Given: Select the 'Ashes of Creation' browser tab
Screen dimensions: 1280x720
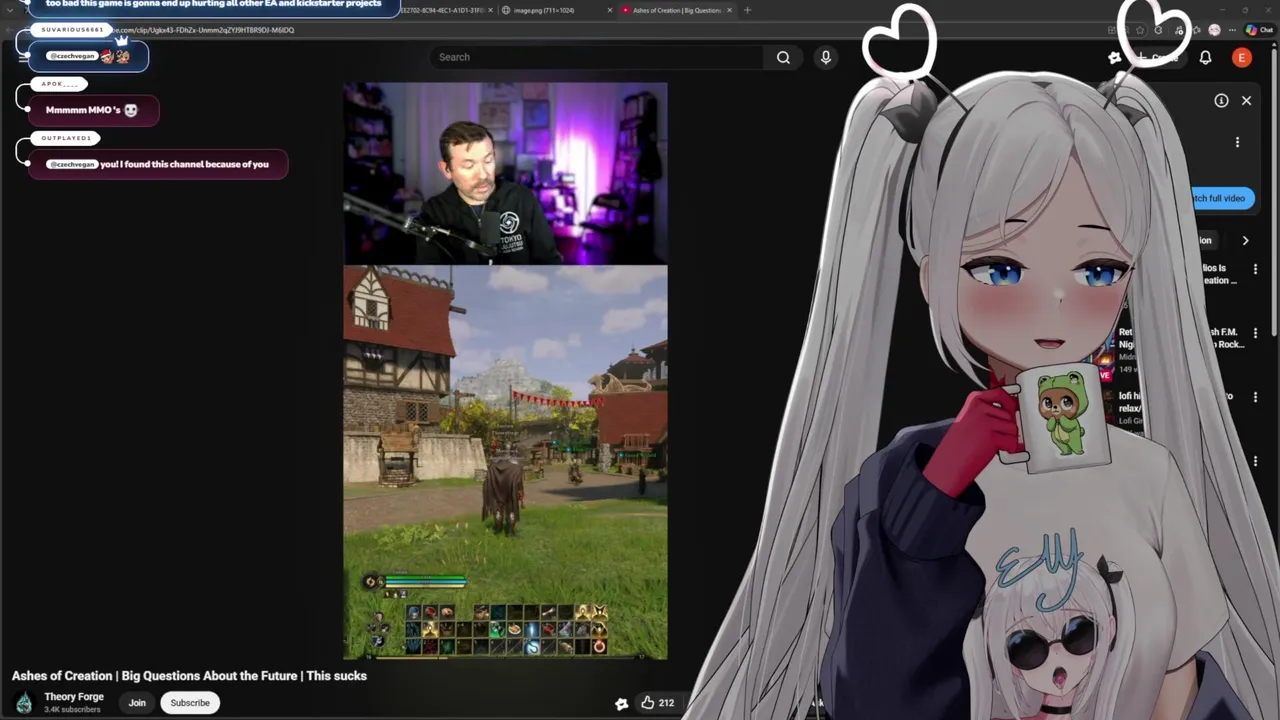Looking at the screenshot, I should [x=675, y=10].
